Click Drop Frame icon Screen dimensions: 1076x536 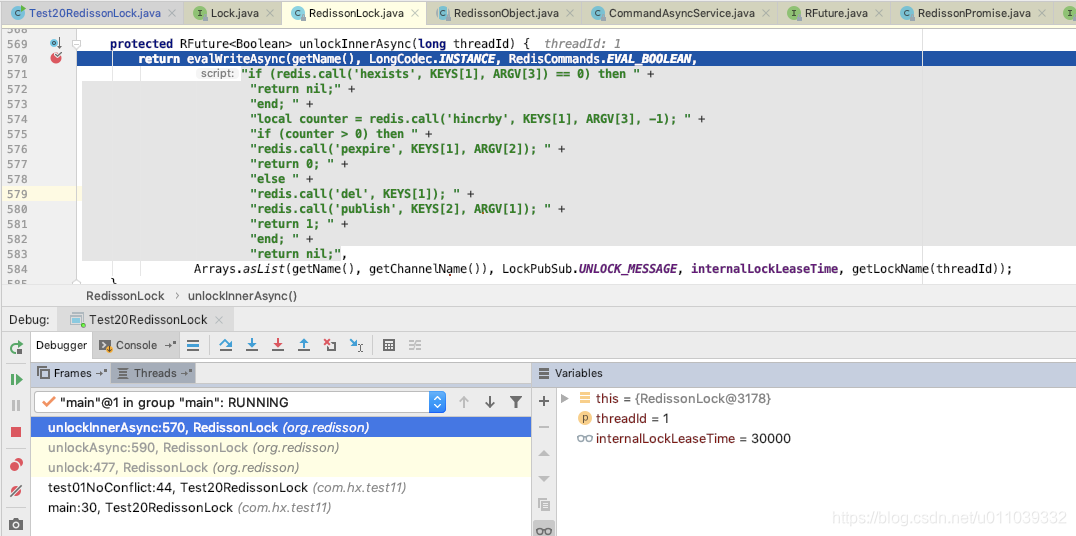(x=330, y=345)
